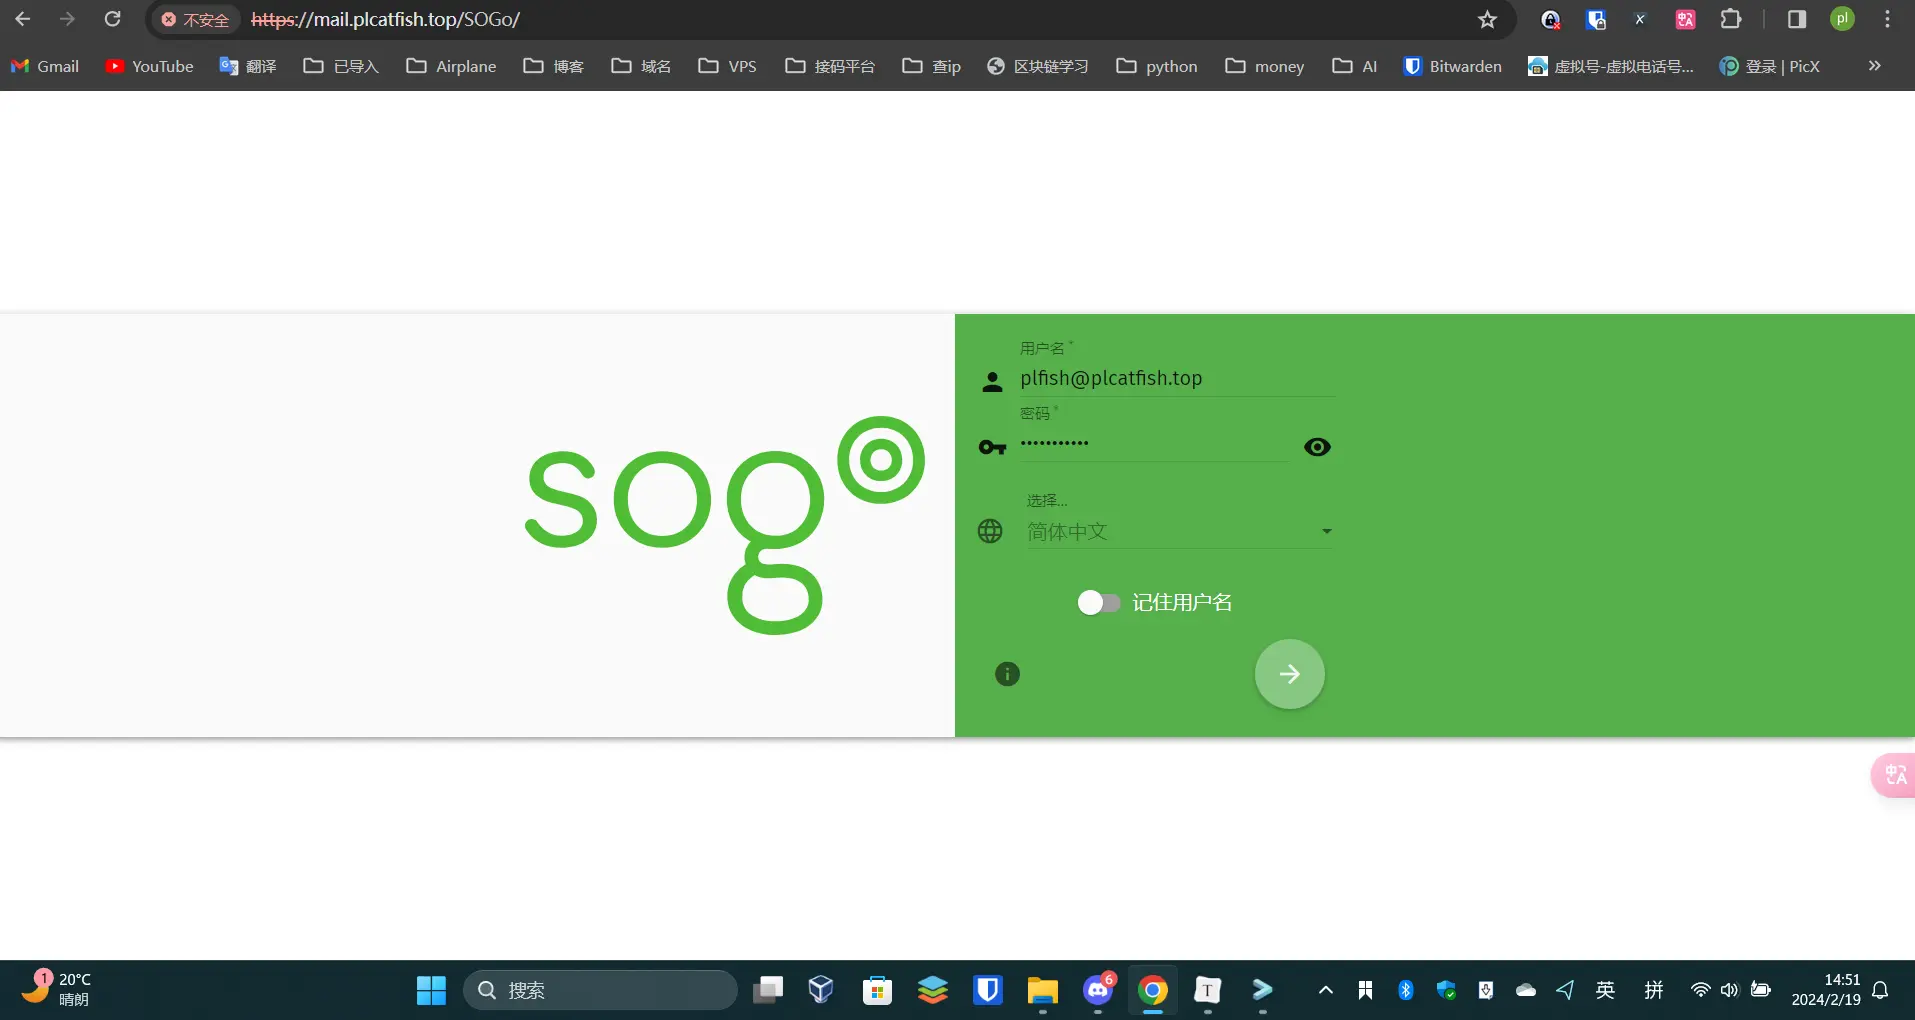The height and width of the screenshot is (1020, 1915).
Task: Expand the 接码平台 bookmark folder
Action: coord(830,66)
